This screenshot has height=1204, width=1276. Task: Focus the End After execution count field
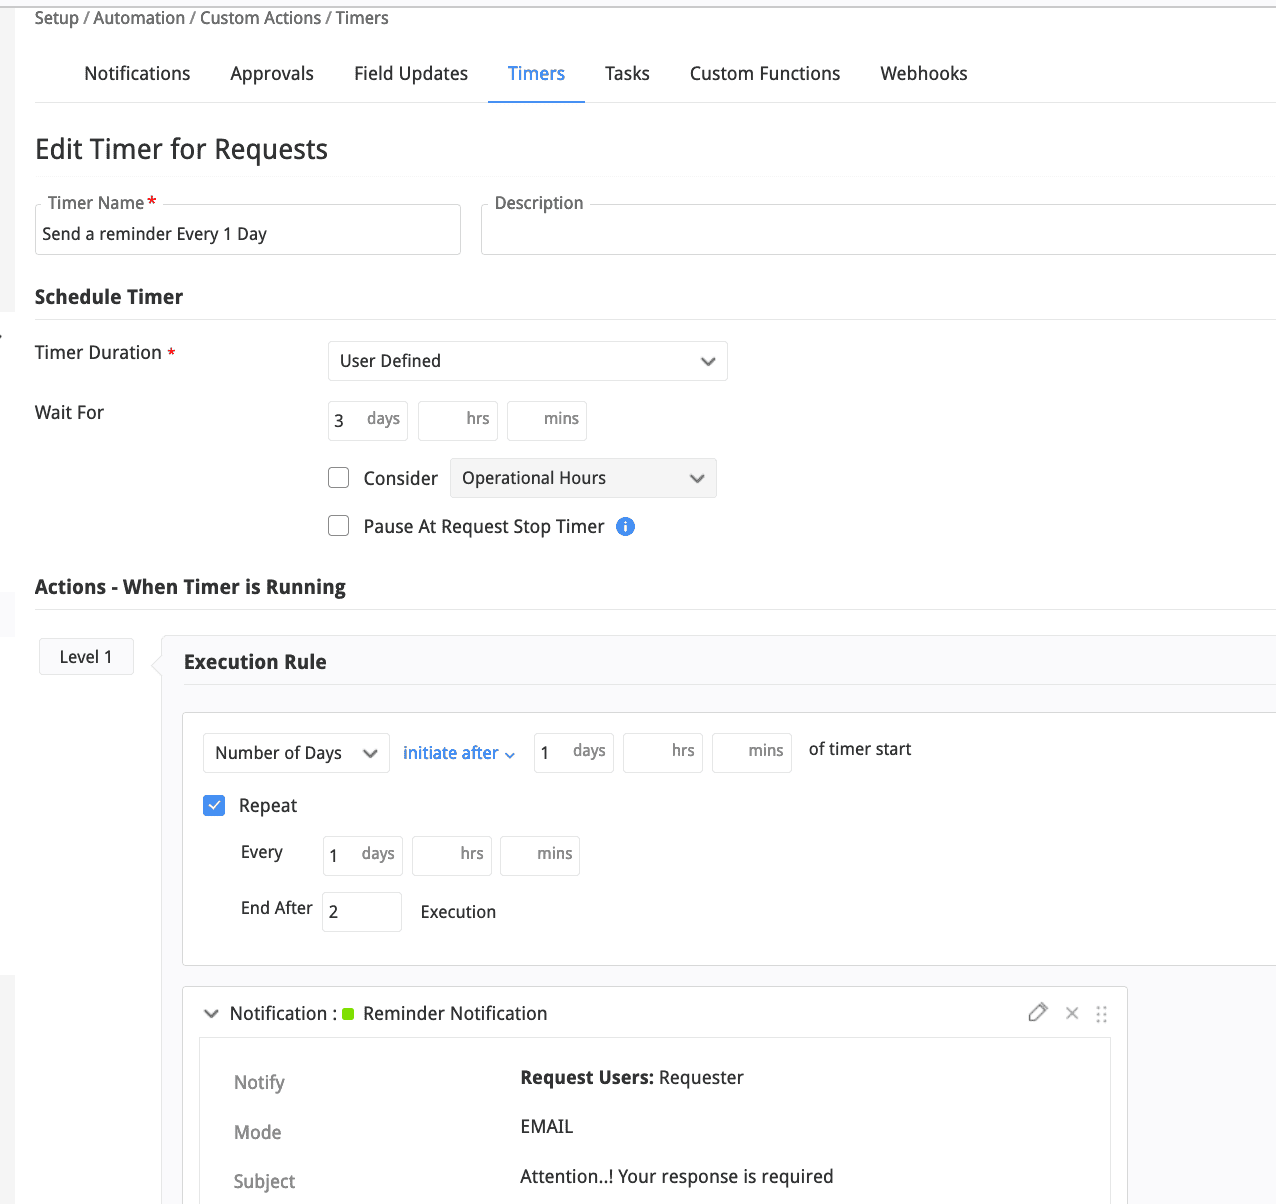pyautogui.click(x=361, y=912)
